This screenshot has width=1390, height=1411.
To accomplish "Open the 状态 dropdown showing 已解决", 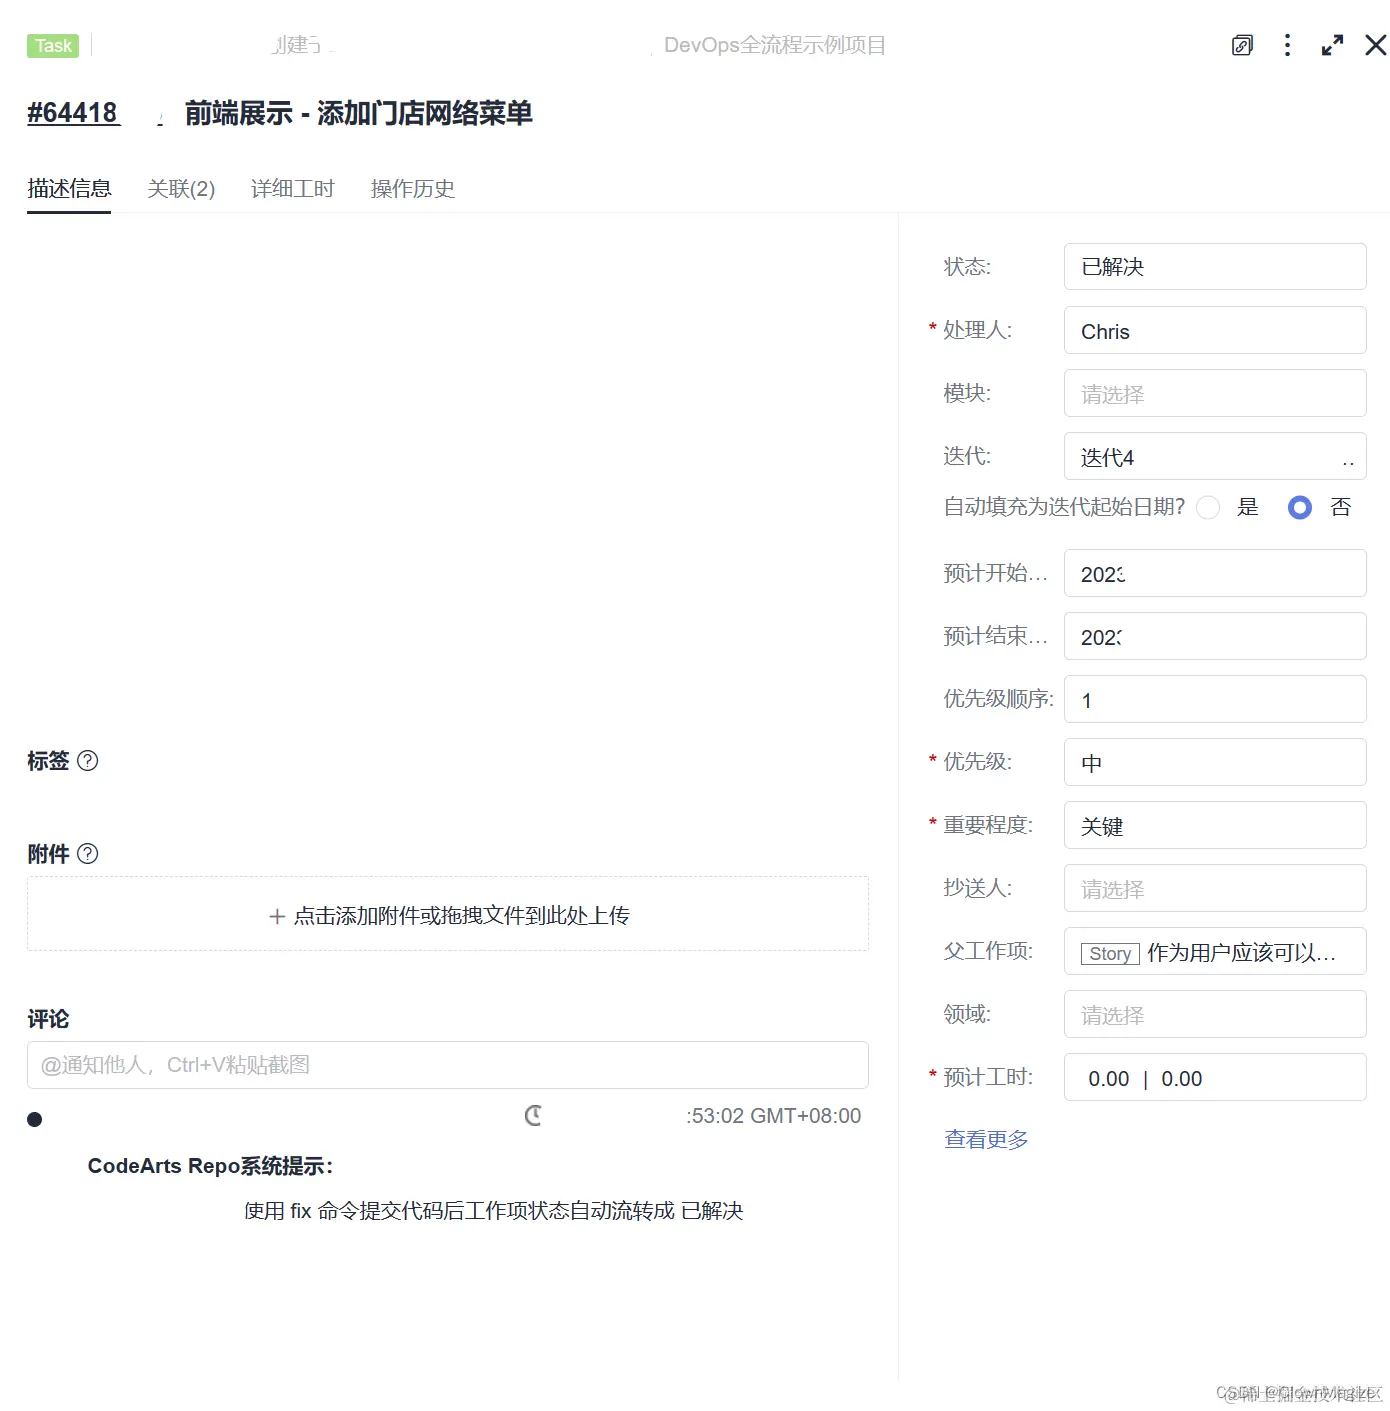I will (x=1214, y=266).
